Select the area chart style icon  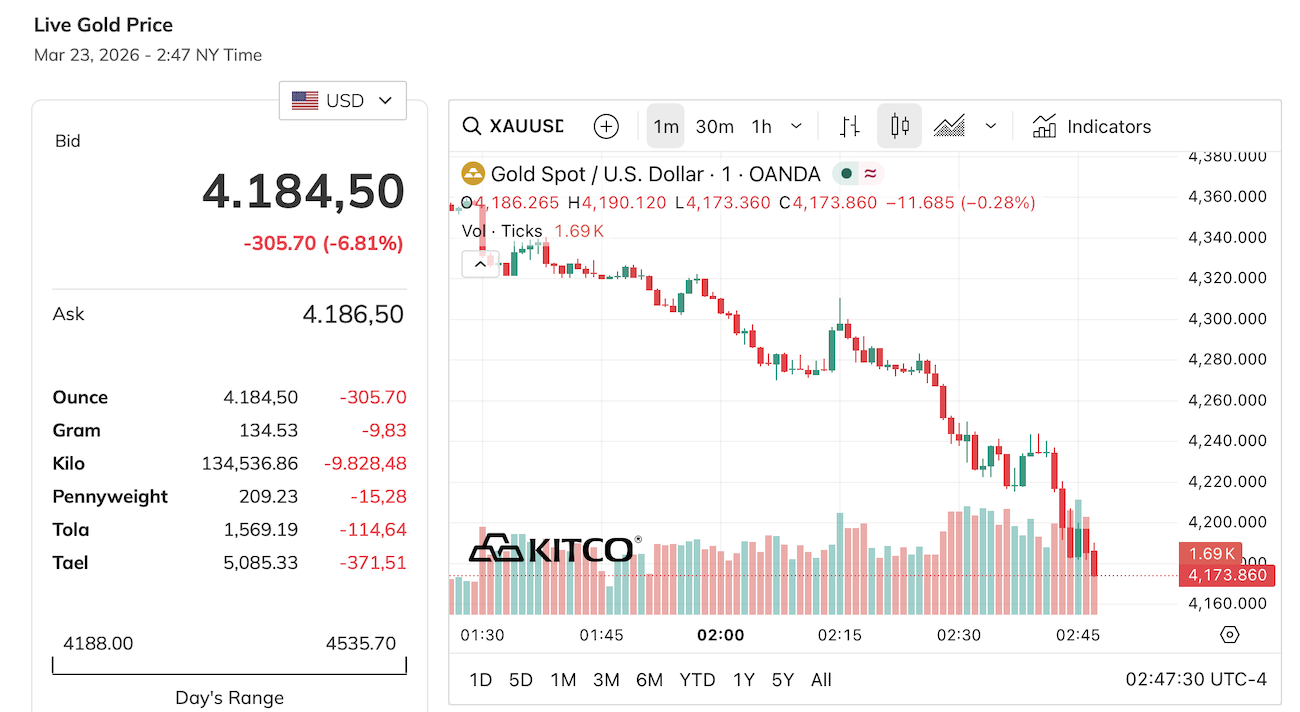click(949, 127)
